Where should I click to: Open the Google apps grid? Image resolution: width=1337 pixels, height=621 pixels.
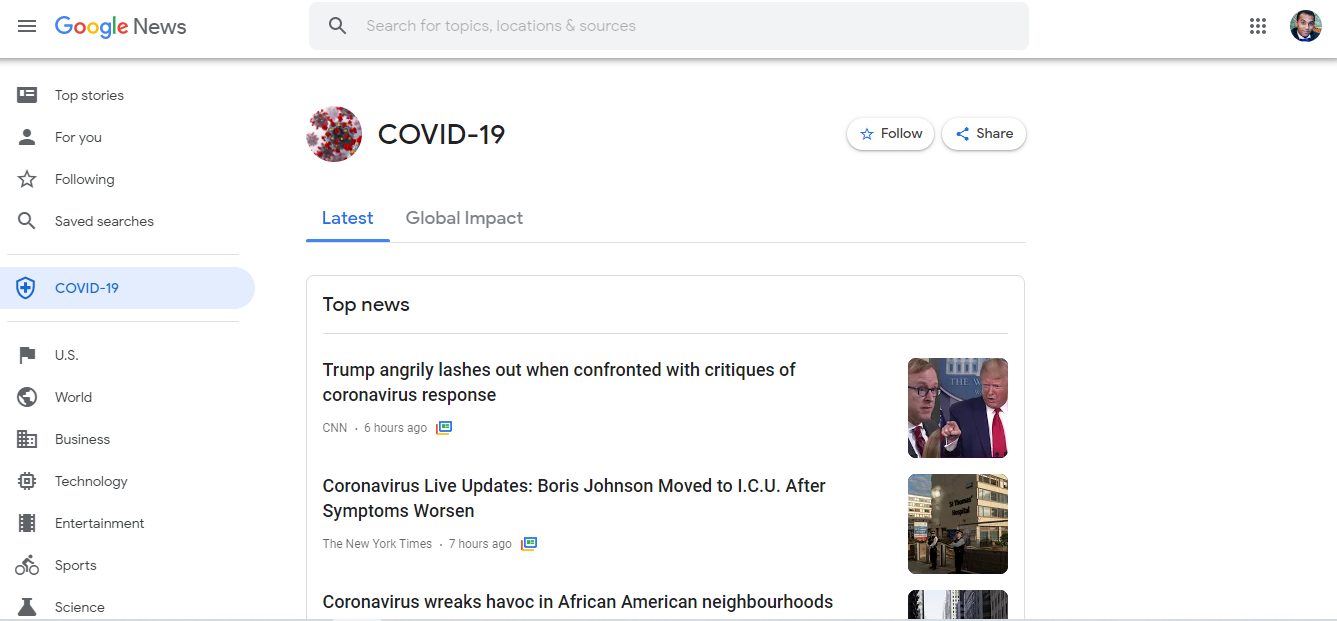(1258, 26)
